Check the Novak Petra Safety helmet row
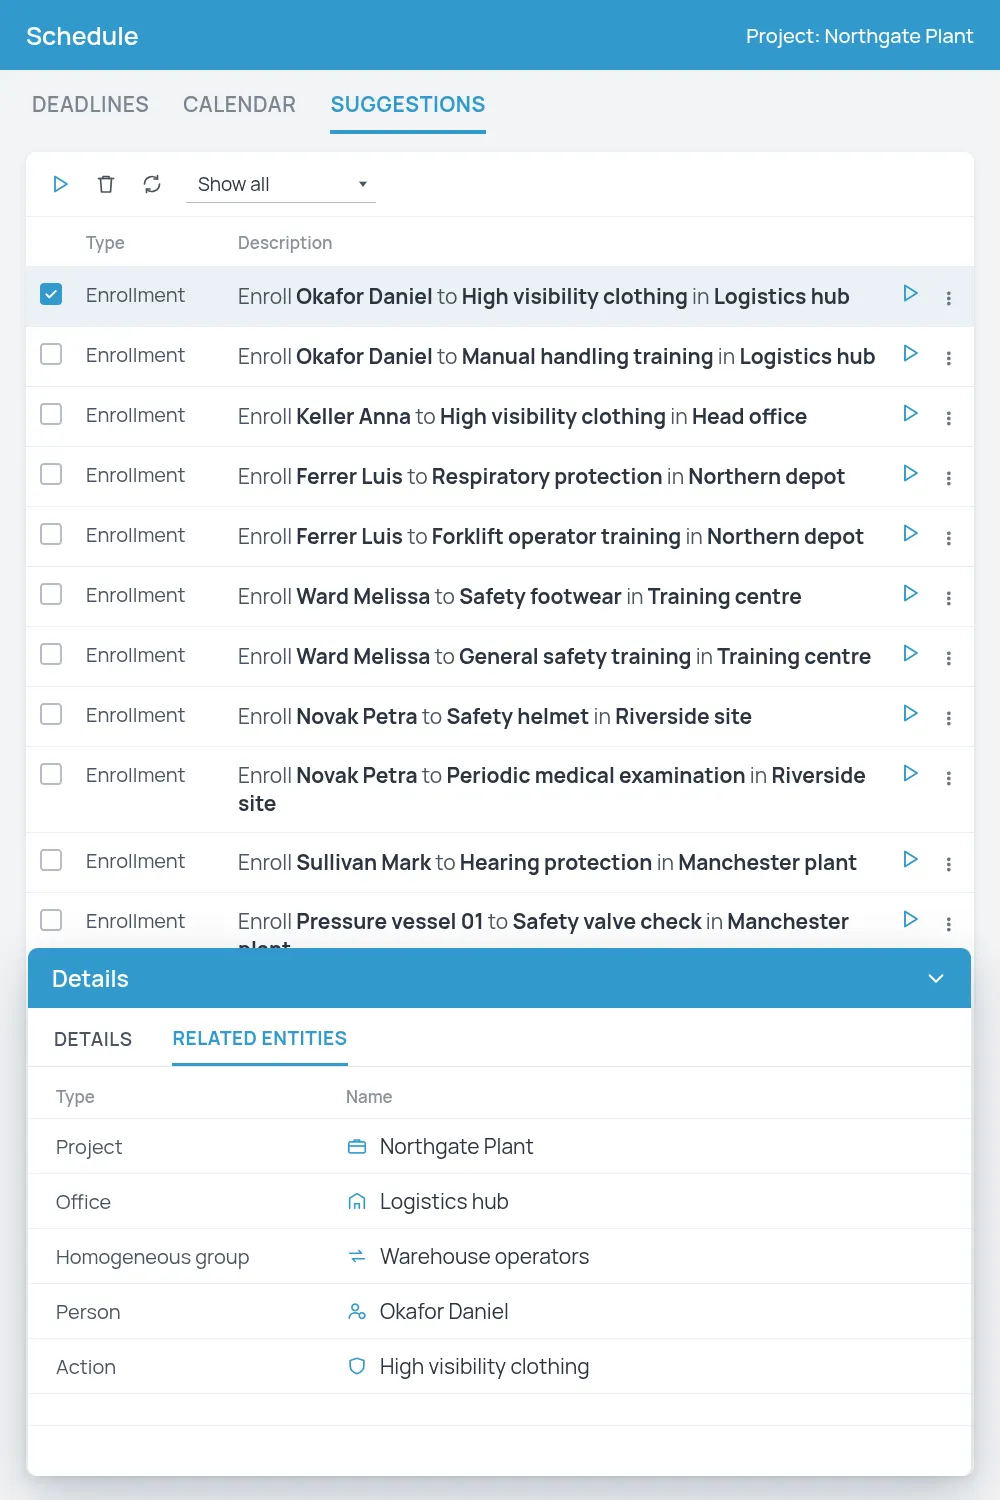This screenshot has height=1500, width=1000. point(51,714)
